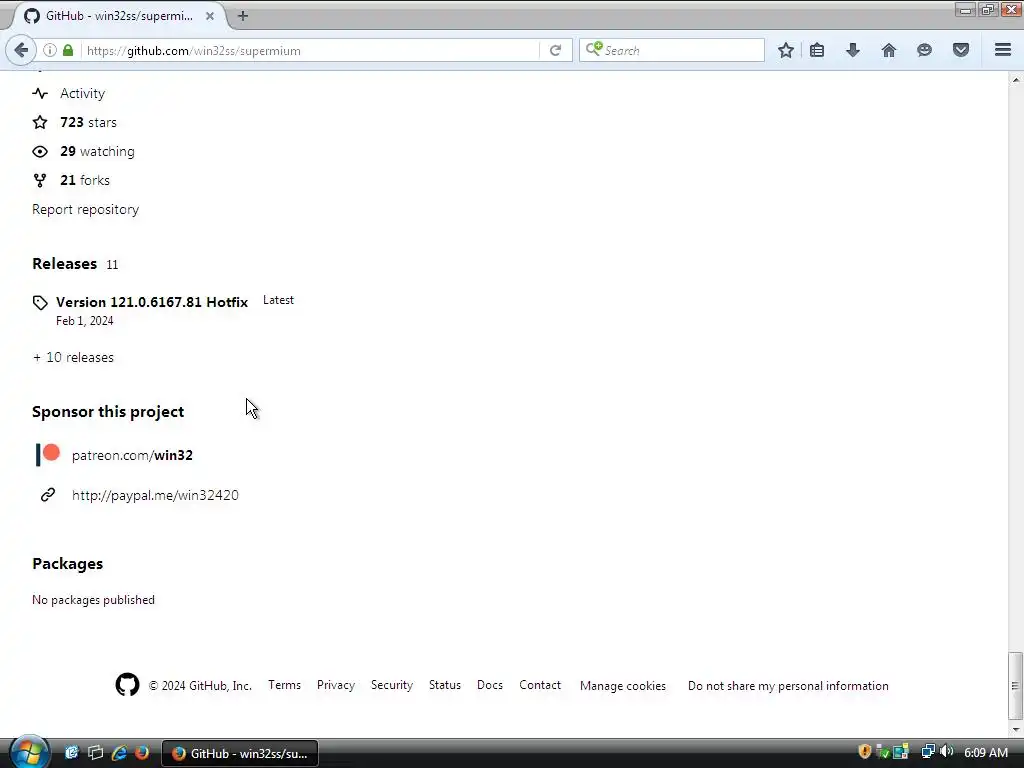This screenshot has height=768, width=1024.
Task: Select the GitHub taskbar window button
Action: click(x=240, y=754)
